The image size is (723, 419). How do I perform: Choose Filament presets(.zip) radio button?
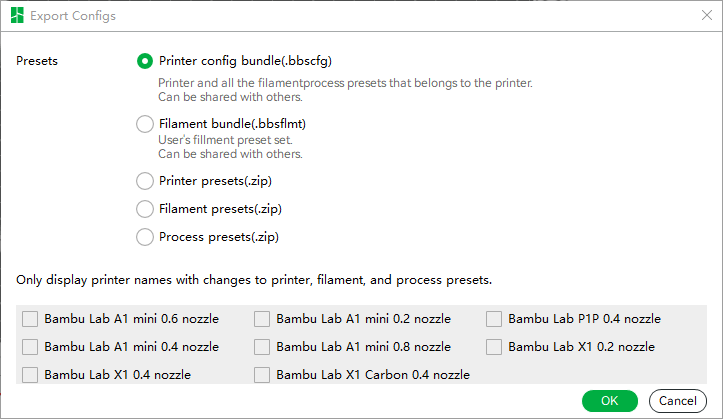click(145, 209)
